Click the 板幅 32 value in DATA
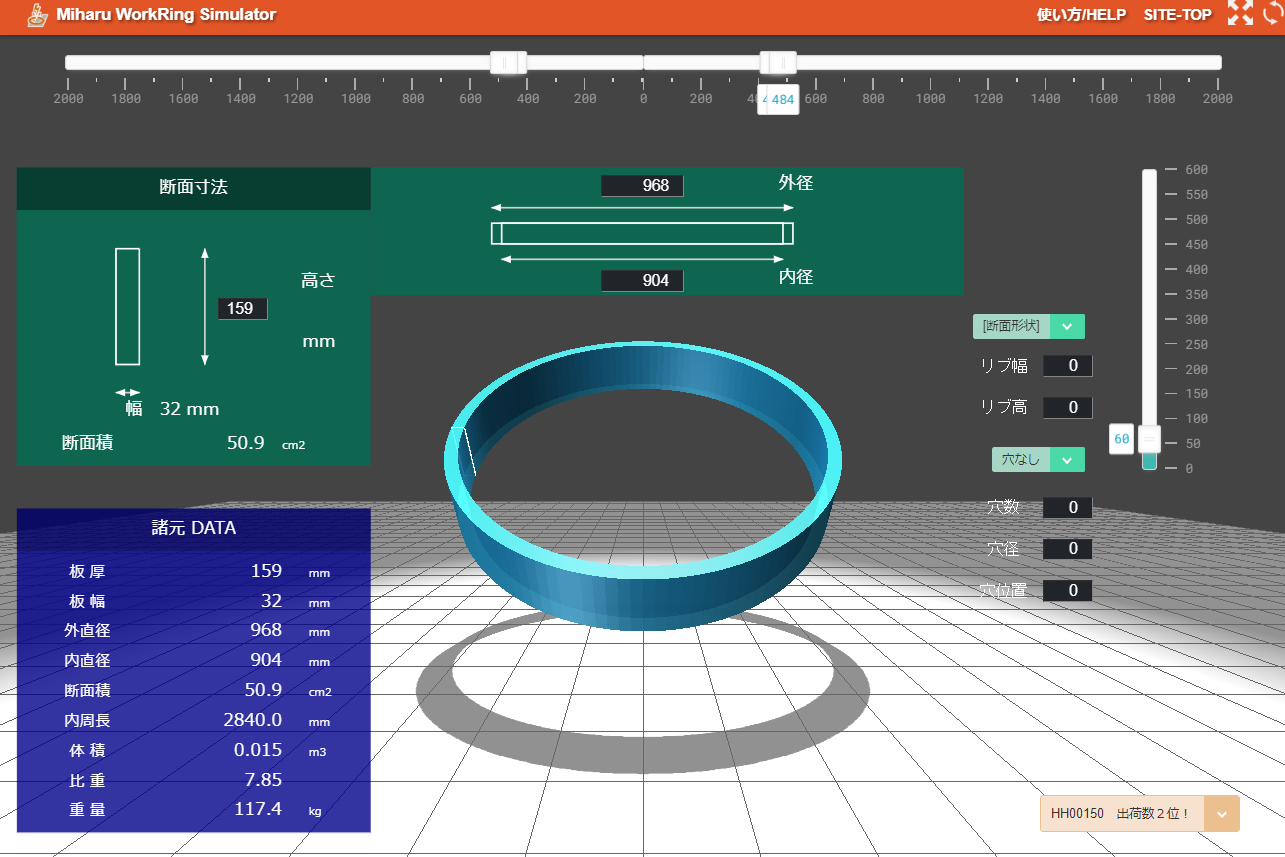This screenshot has height=857, width=1285. (272, 601)
